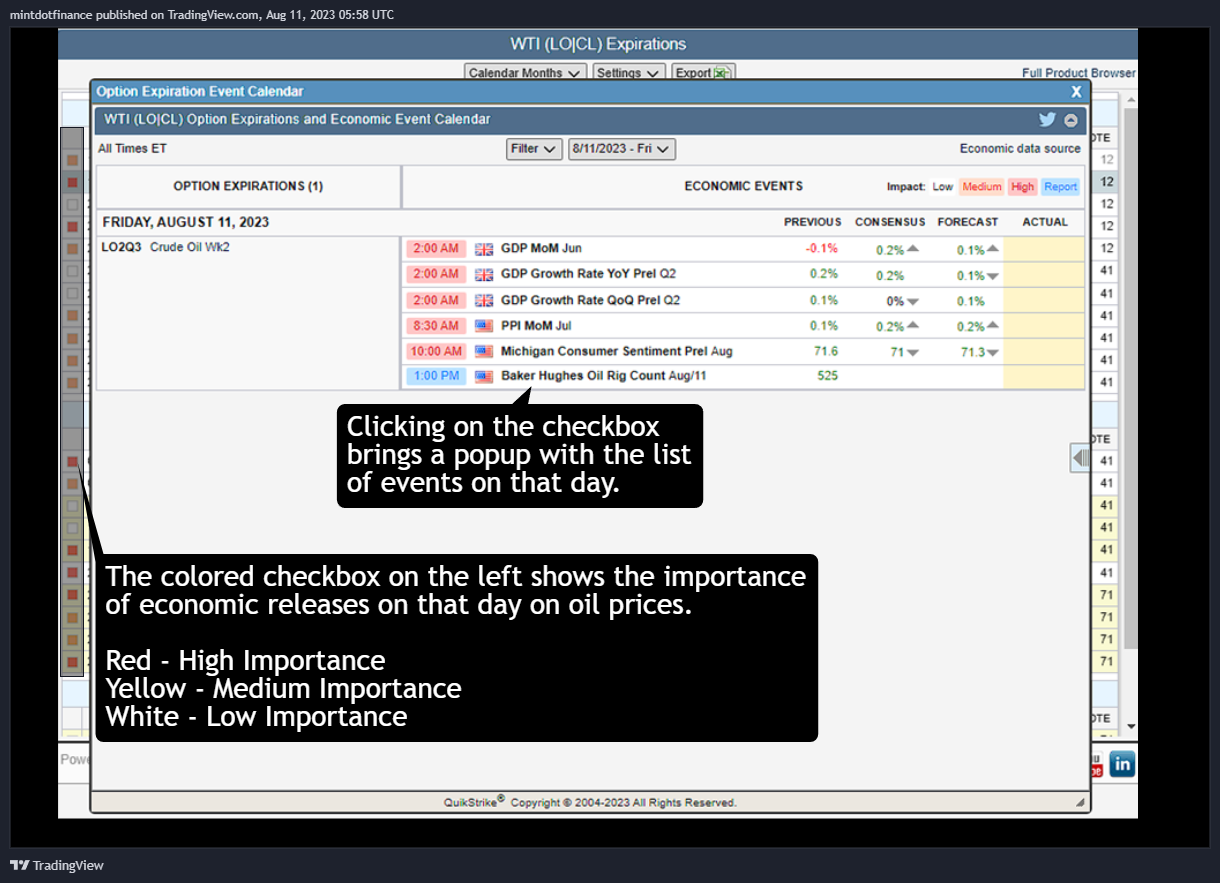Click the High impact legend chip
1220x883 pixels.
[1022, 187]
